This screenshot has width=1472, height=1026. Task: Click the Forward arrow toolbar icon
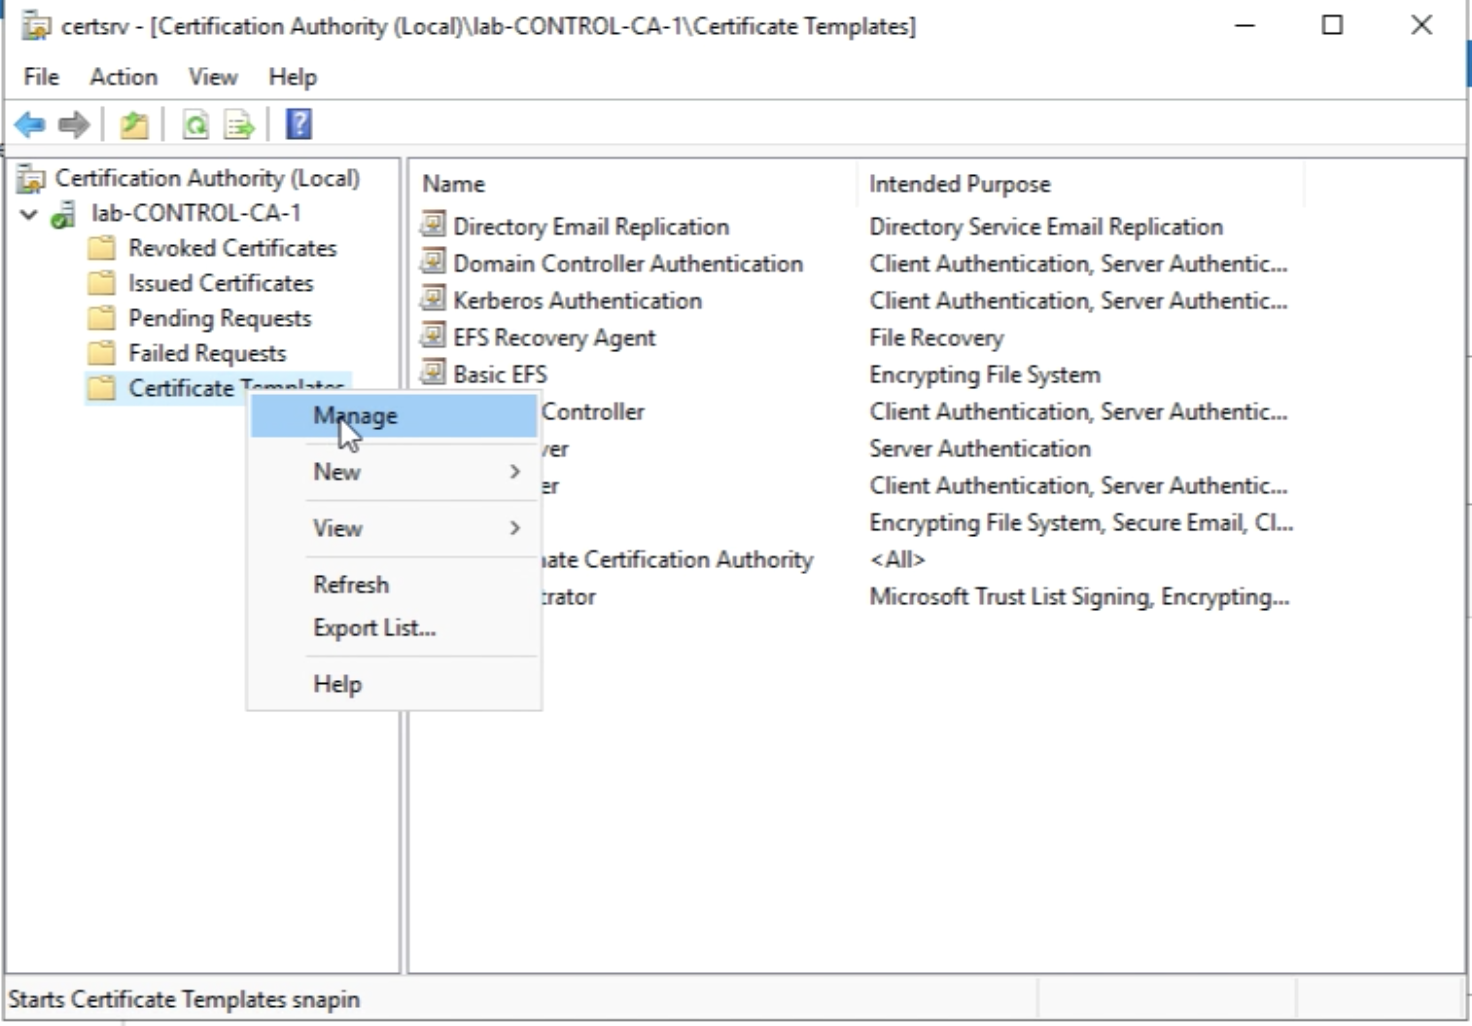pos(74,125)
